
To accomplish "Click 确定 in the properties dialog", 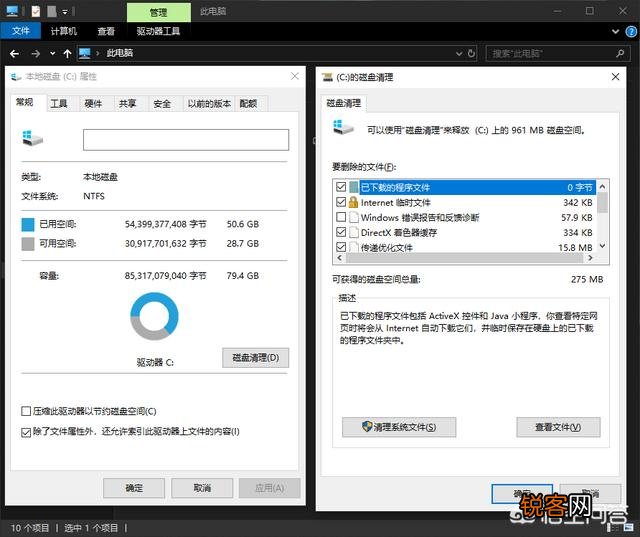I will pyautogui.click(x=134, y=488).
